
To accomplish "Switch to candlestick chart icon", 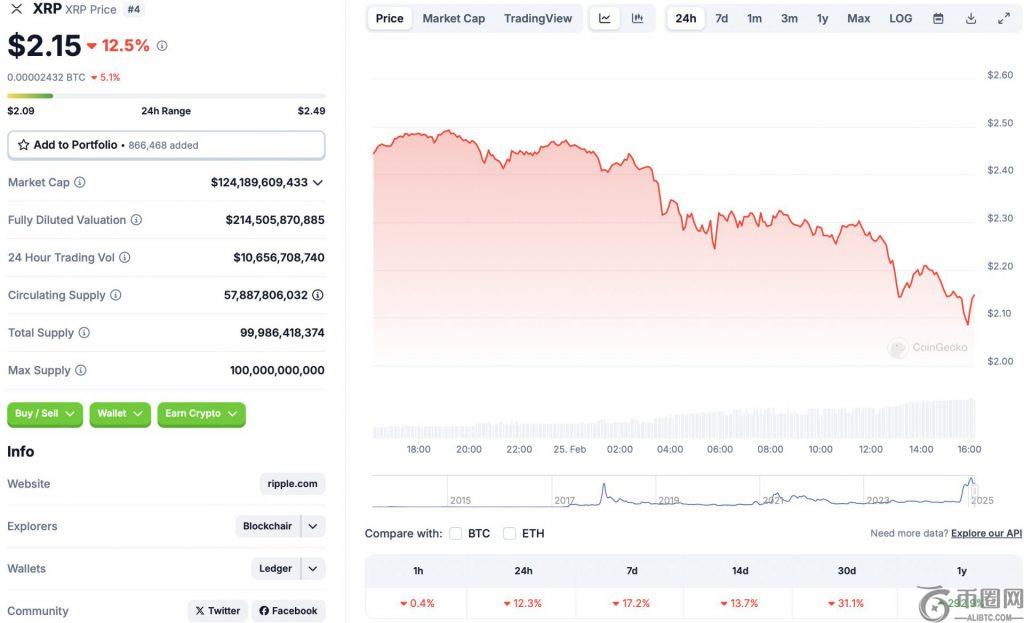I will tap(637, 19).
